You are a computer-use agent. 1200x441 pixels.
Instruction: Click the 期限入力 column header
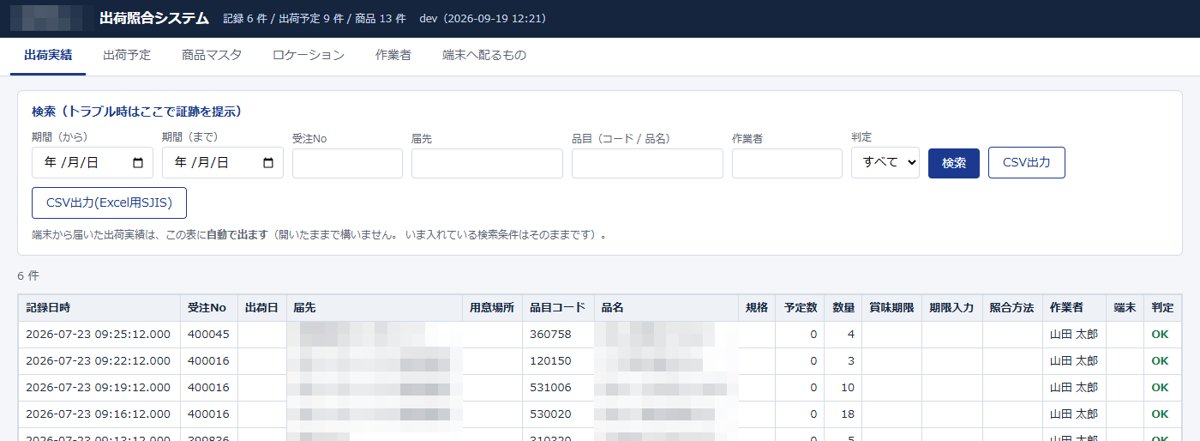click(951, 307)
